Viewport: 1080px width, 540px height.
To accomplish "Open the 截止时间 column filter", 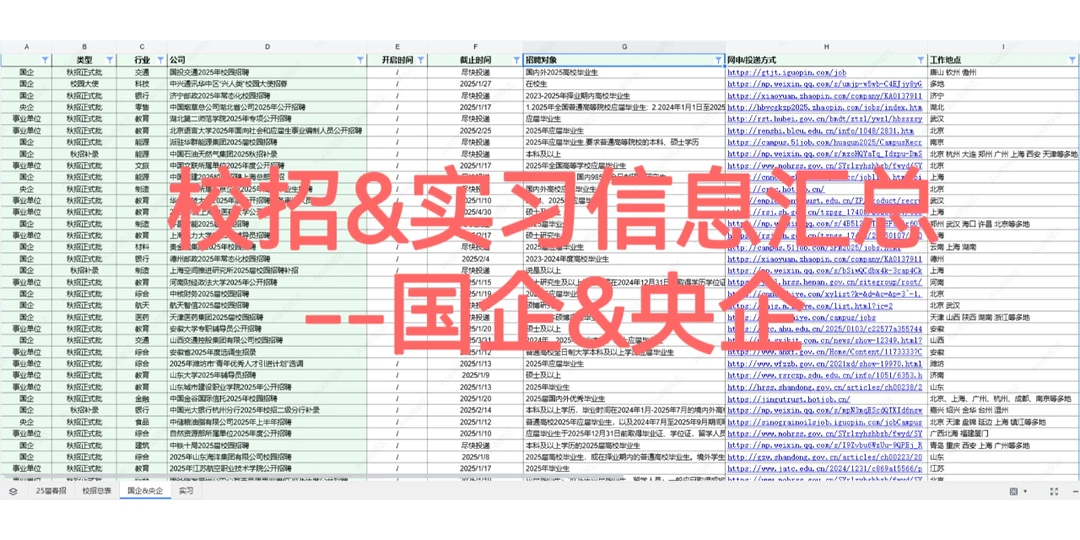I will tap(517, 60).
